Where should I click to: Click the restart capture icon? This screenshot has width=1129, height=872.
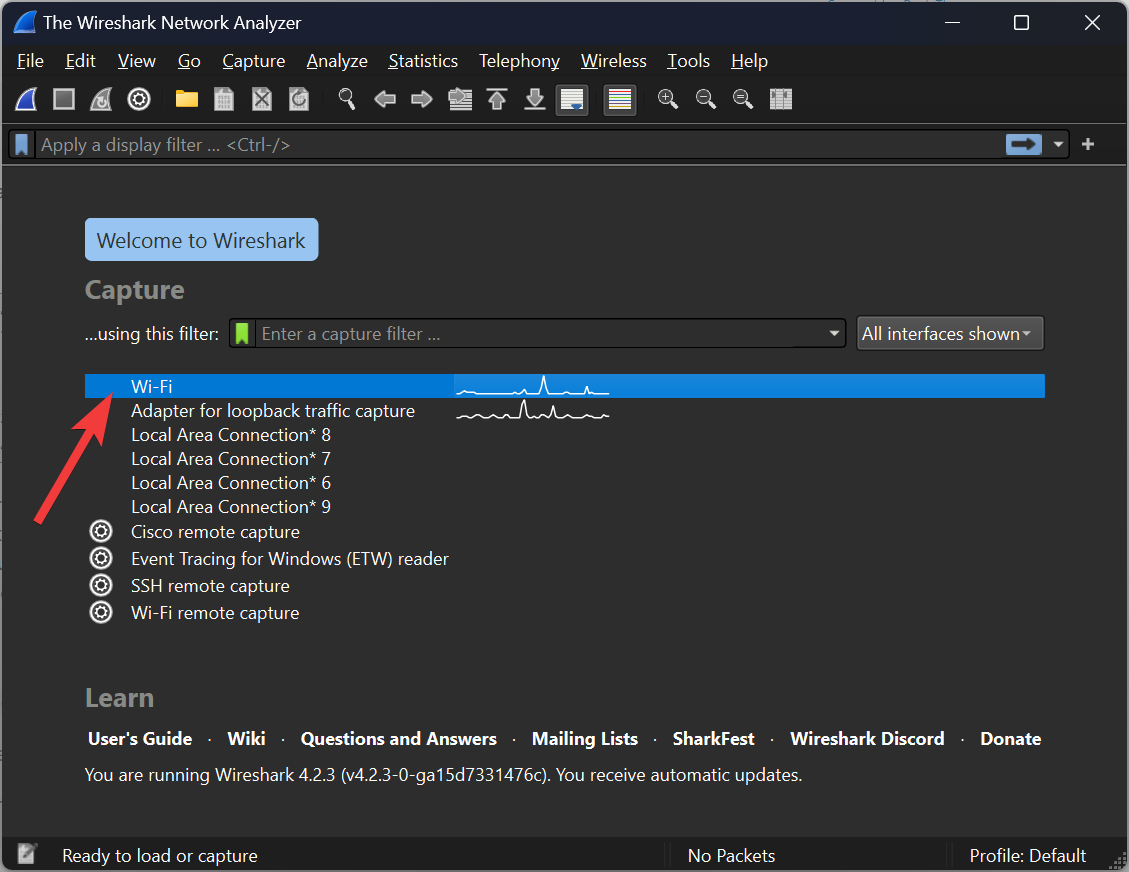pyautogui.click(x=100, y=99)
